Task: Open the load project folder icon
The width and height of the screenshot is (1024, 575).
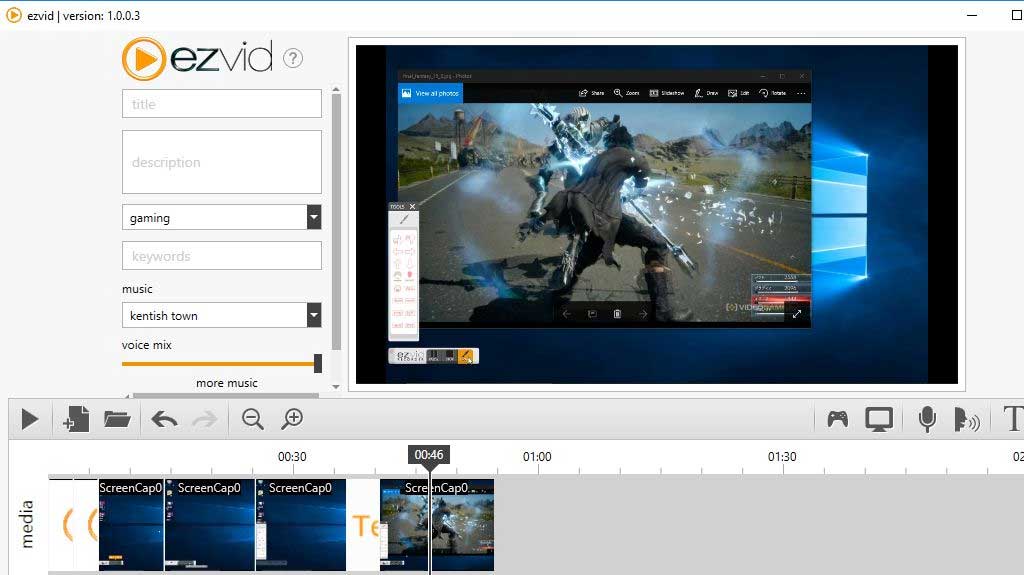Action: (x=117, y=419)
